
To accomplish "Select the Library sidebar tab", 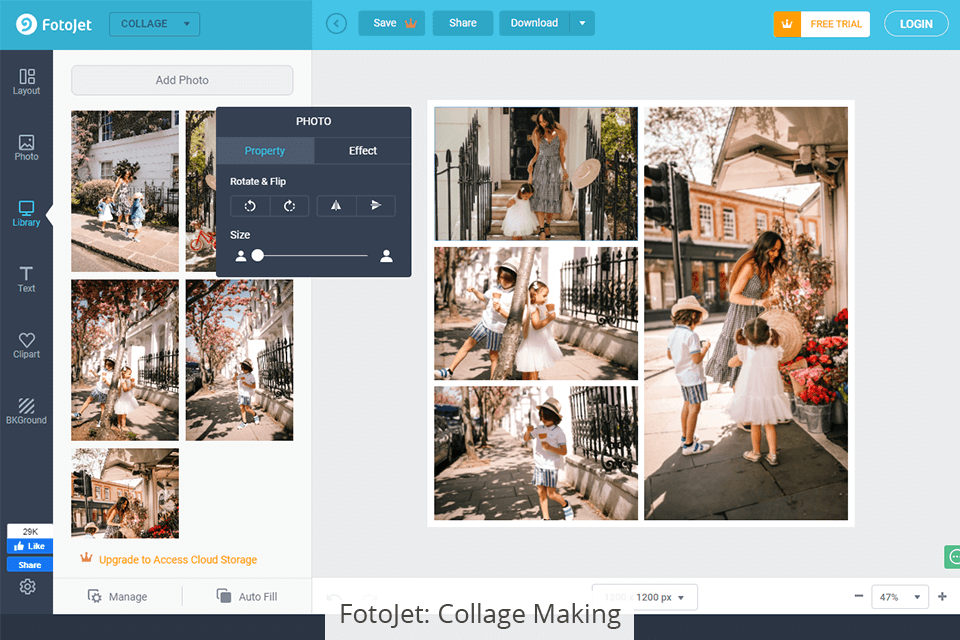I will point(26,214).
